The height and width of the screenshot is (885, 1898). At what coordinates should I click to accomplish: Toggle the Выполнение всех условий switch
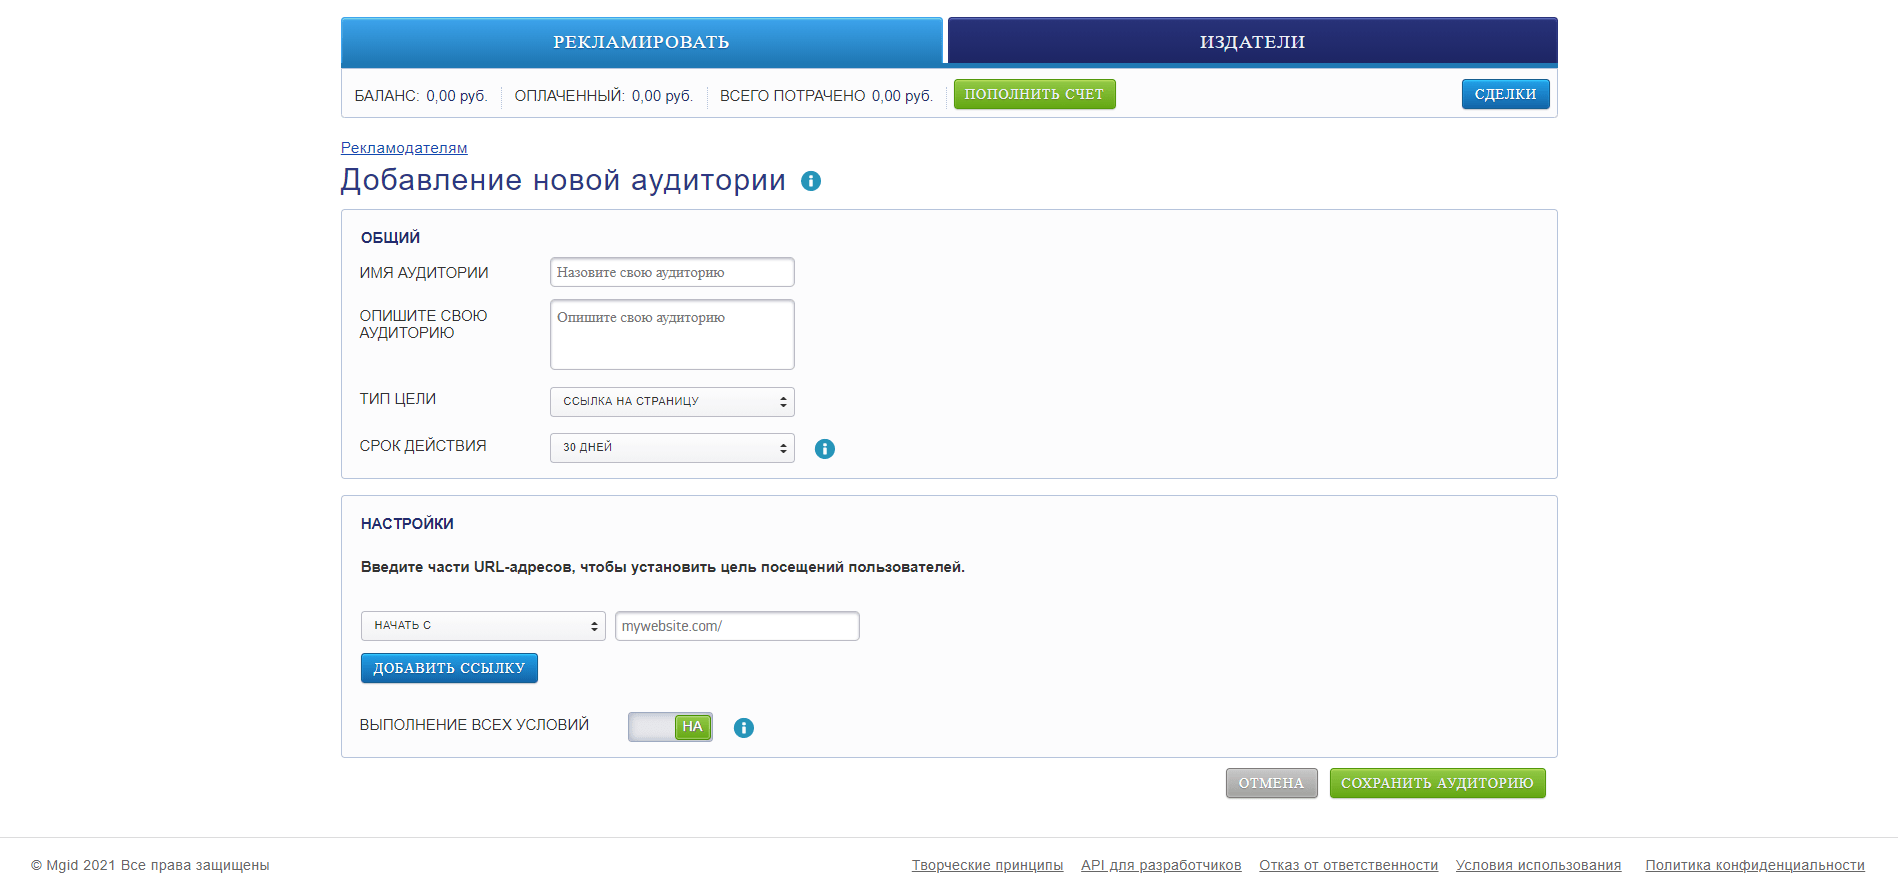point(670,727)
